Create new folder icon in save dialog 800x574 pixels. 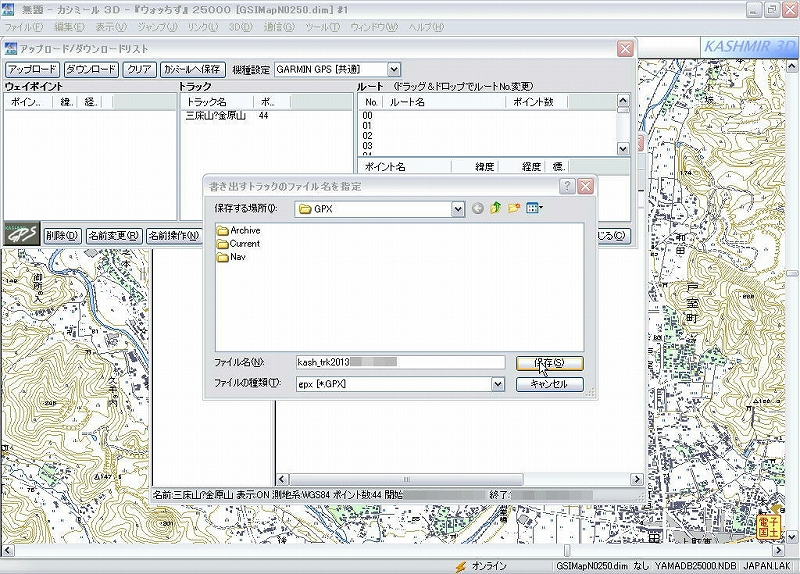pyautogui.click(x=514, y=208)
